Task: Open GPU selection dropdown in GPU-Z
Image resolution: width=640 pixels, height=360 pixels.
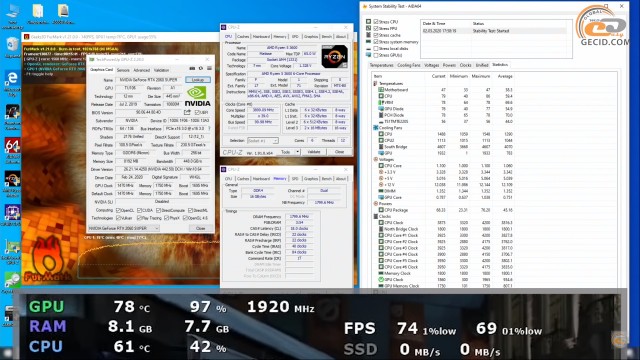Action: click(x=124, y=228)
